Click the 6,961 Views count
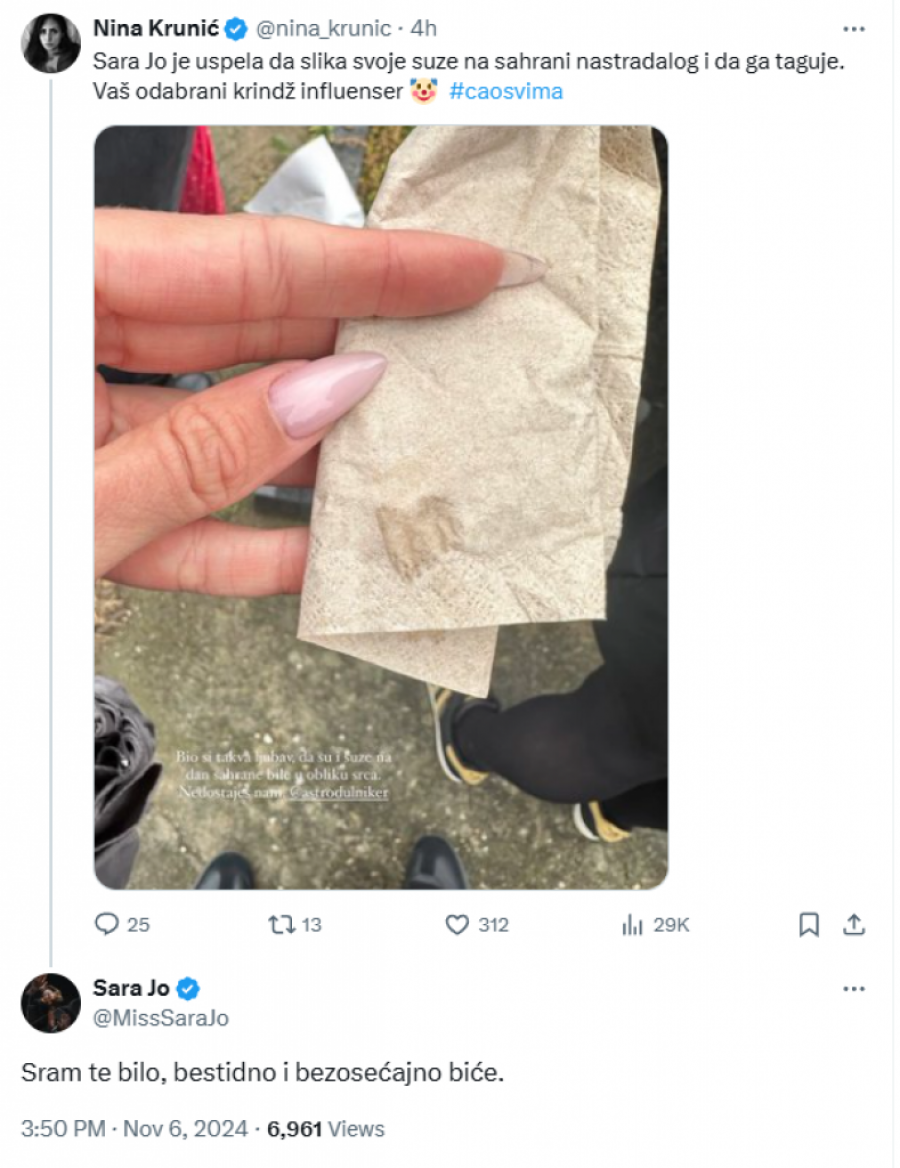900x1168 pixels. (326, 1129)
